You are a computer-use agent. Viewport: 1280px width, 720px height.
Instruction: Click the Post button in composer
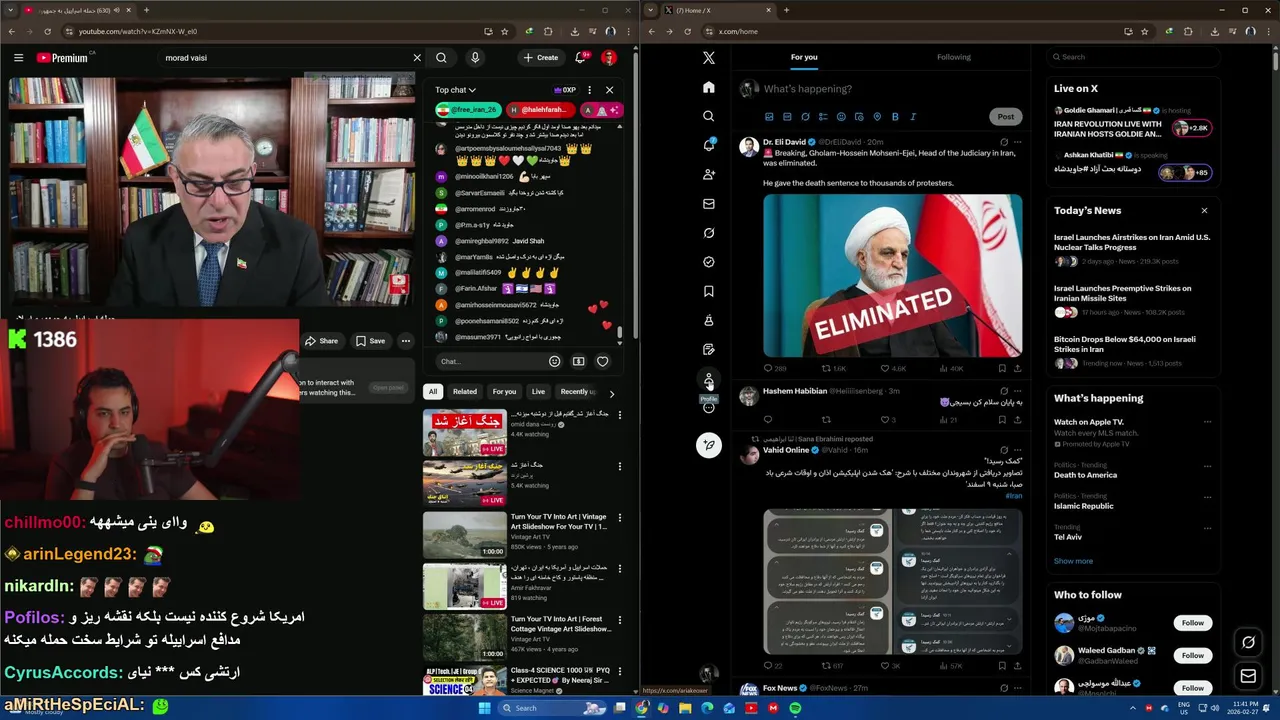(1005, 117)
